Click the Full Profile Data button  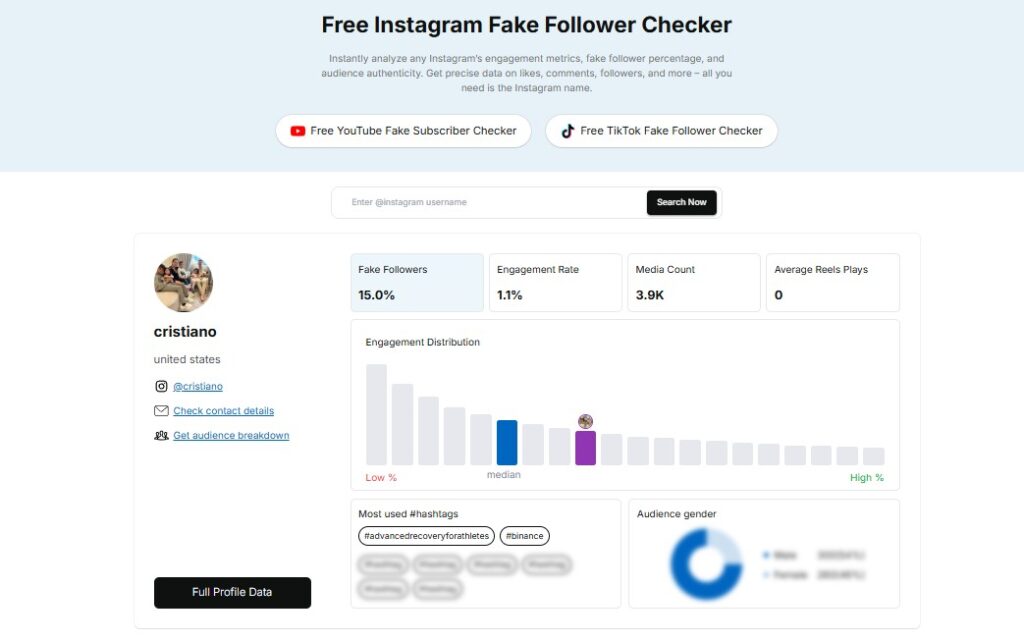coord(232,593)
